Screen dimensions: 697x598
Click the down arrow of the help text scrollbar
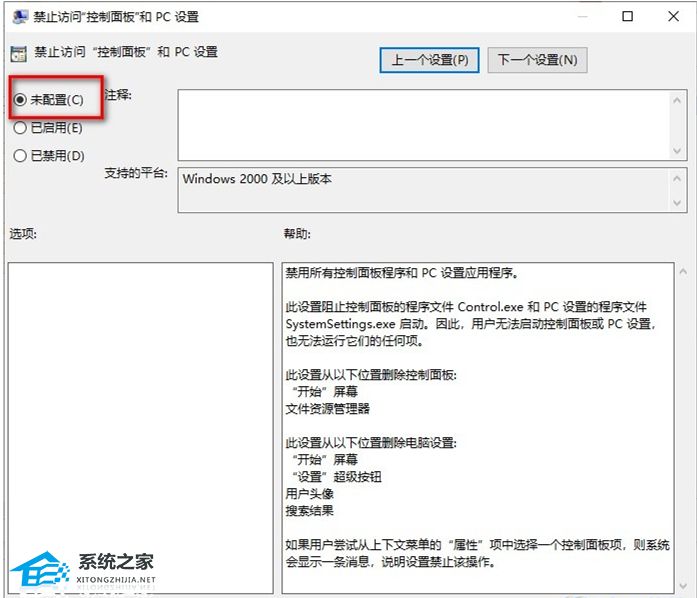(683, 586)
